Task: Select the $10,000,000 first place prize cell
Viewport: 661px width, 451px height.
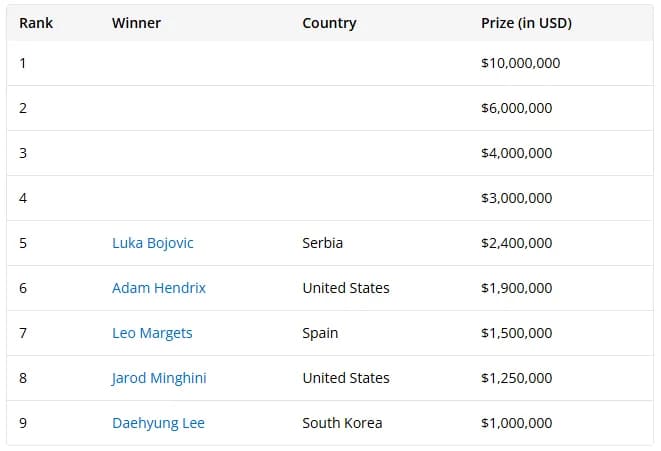Action: (x=521, y=63)
